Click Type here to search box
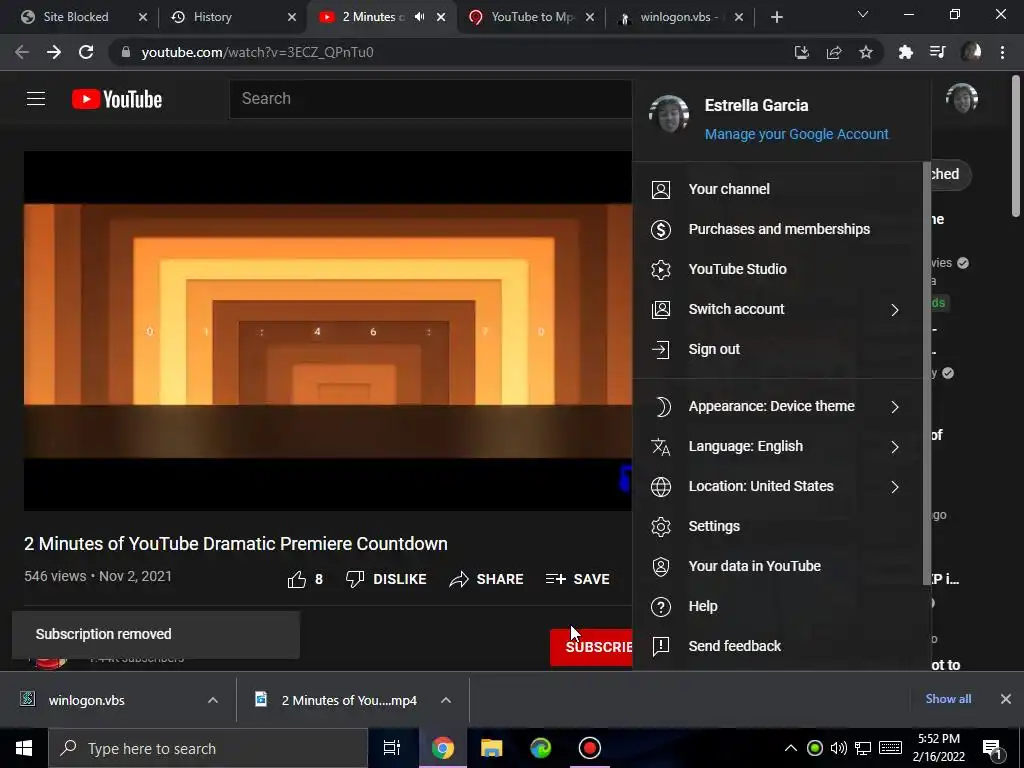Screen dimensions: 1024x768 (x=208, y=748)
